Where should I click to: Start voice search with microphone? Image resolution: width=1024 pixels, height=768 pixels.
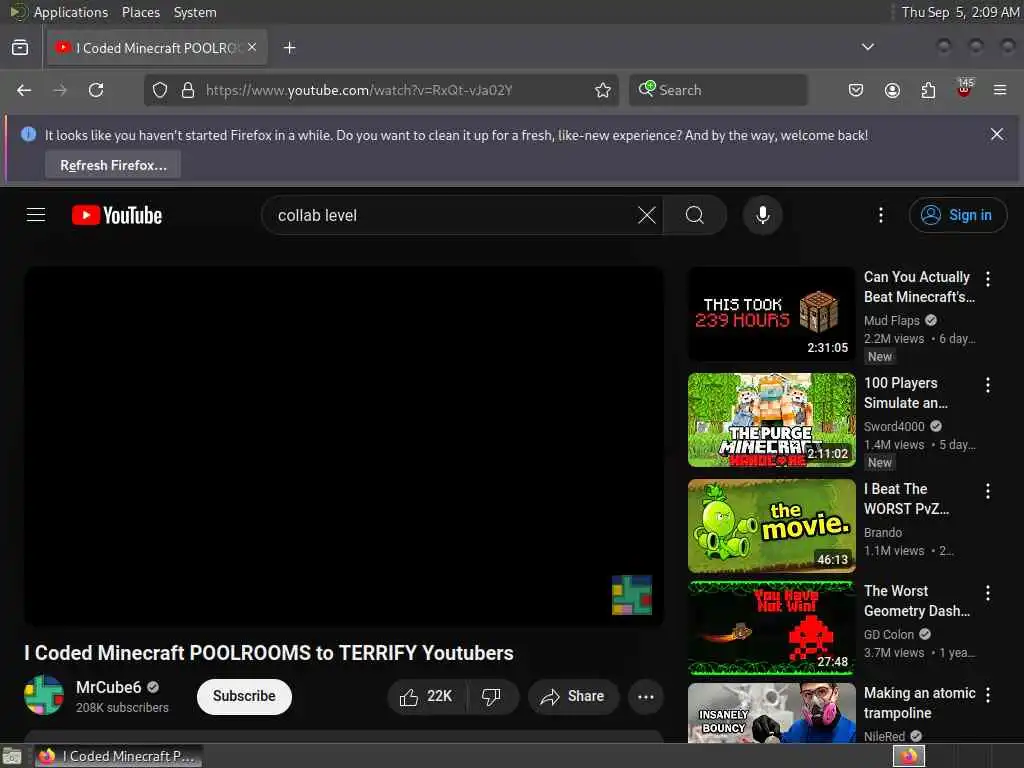point(762,215)
